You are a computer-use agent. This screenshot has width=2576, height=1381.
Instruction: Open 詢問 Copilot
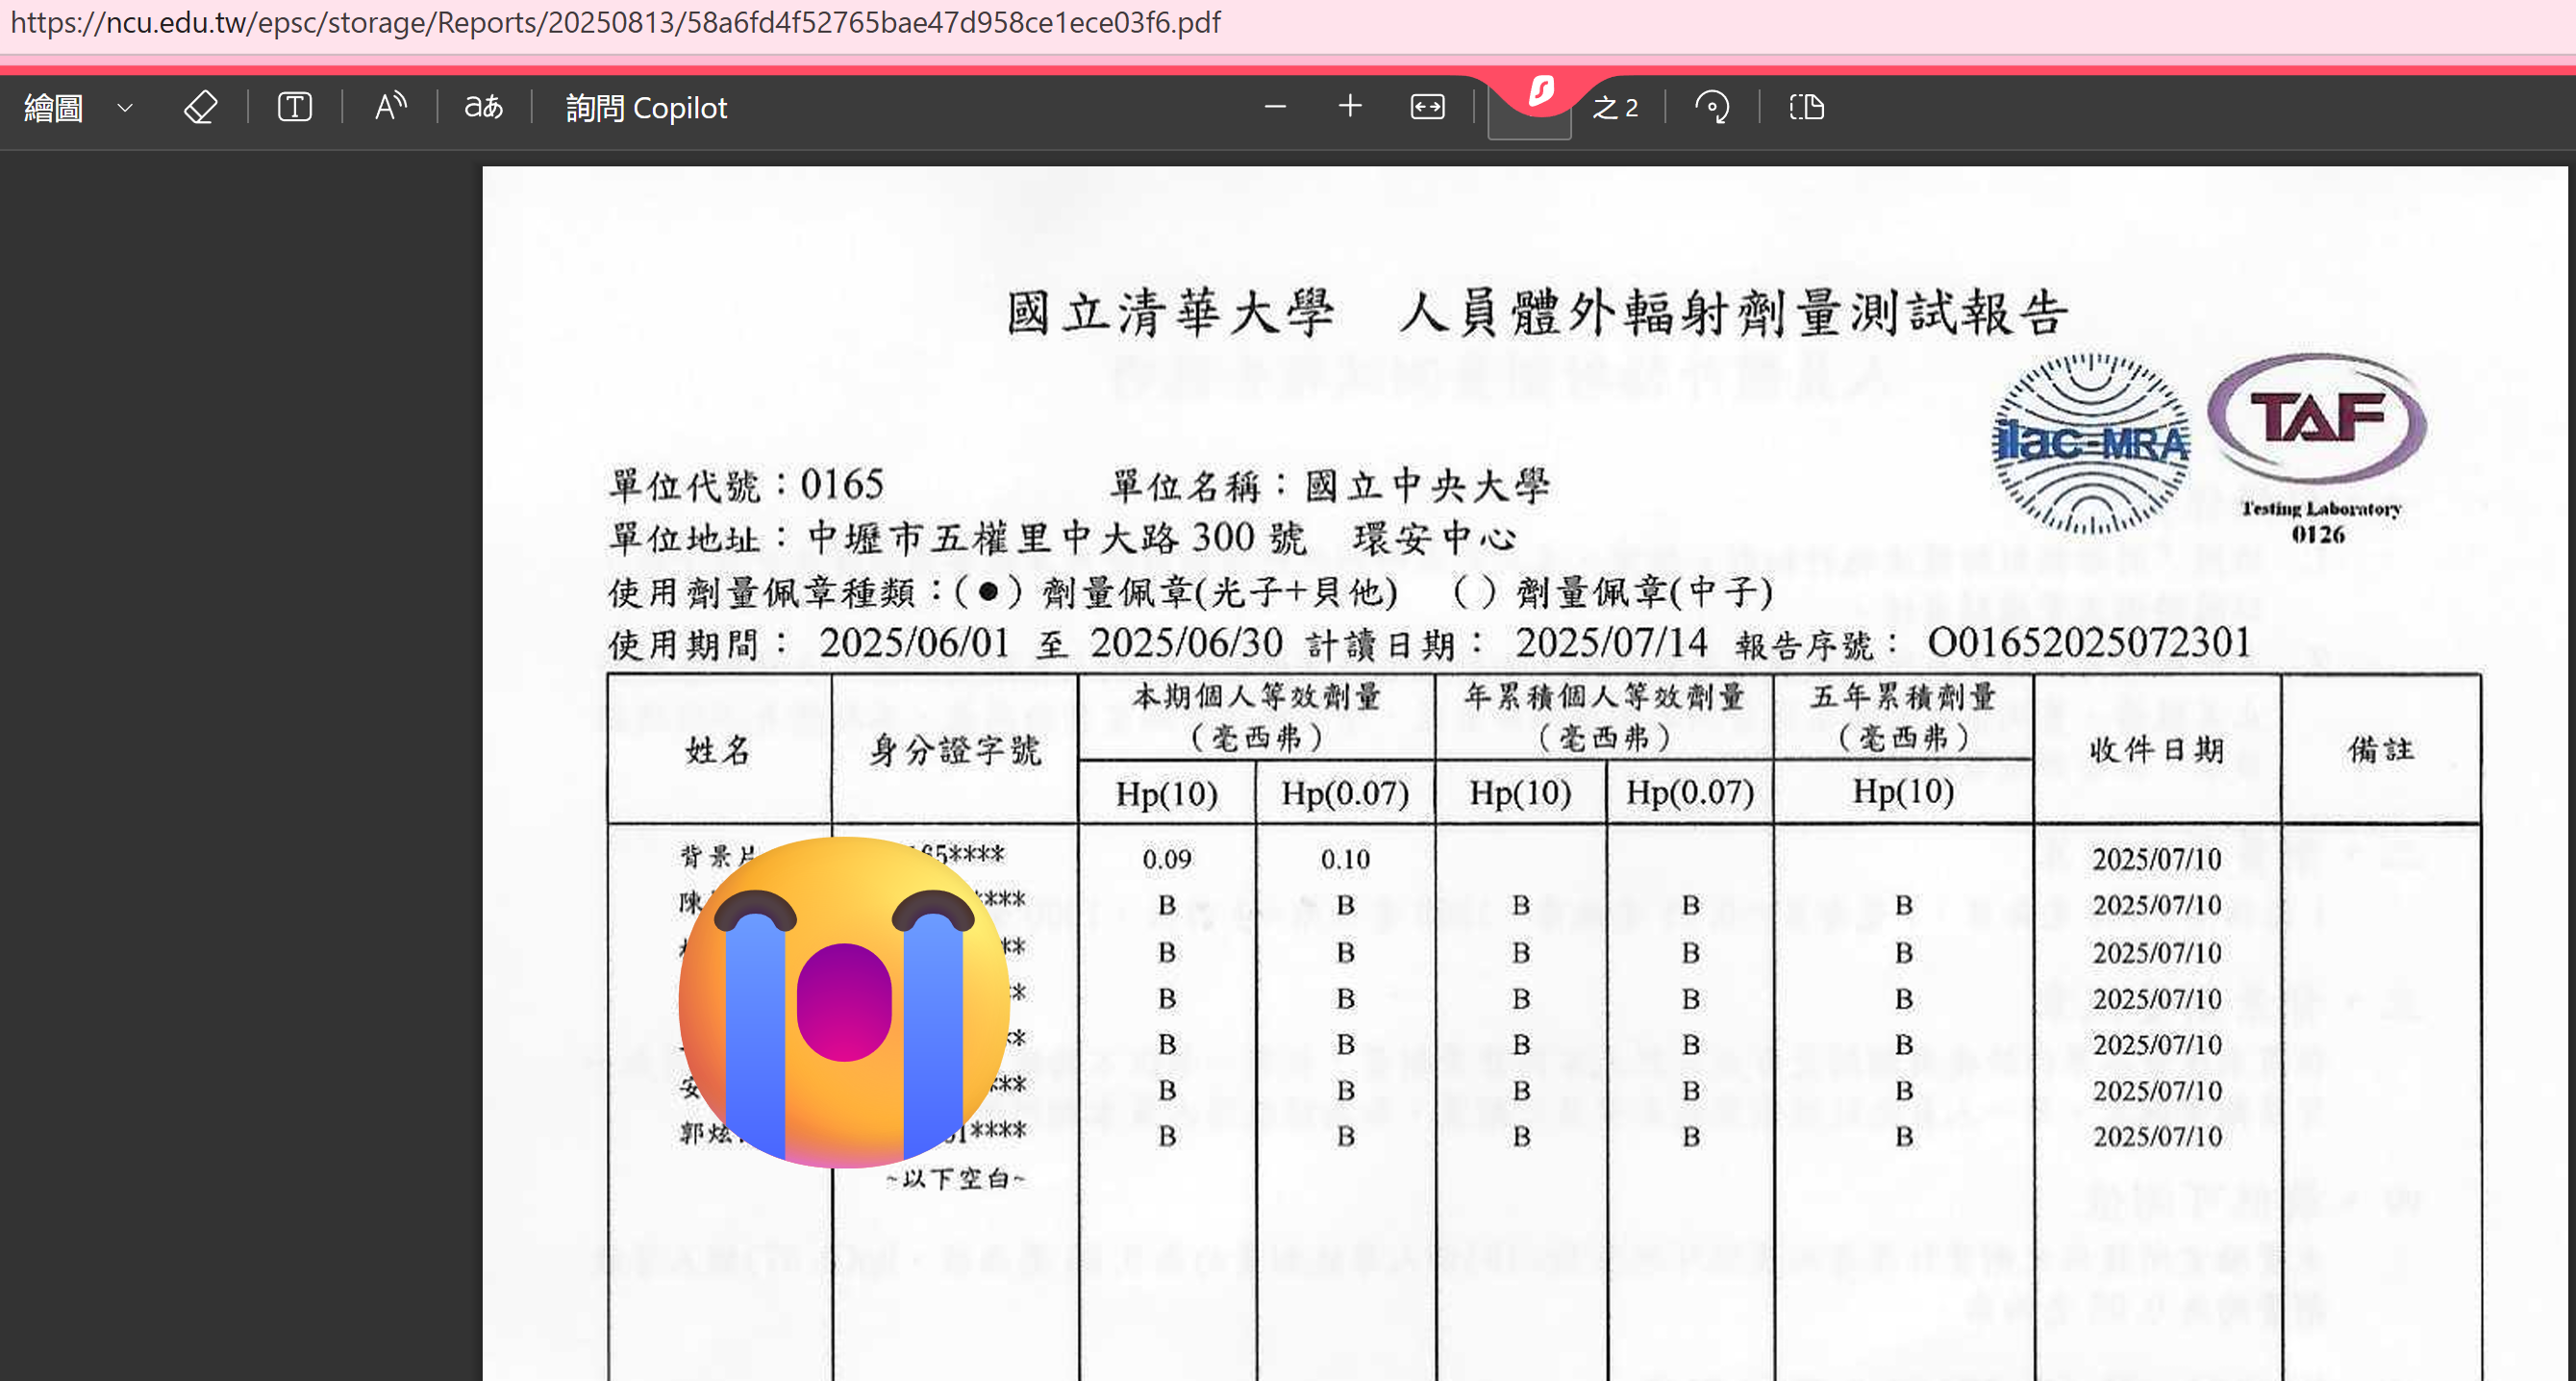point(646,107)
